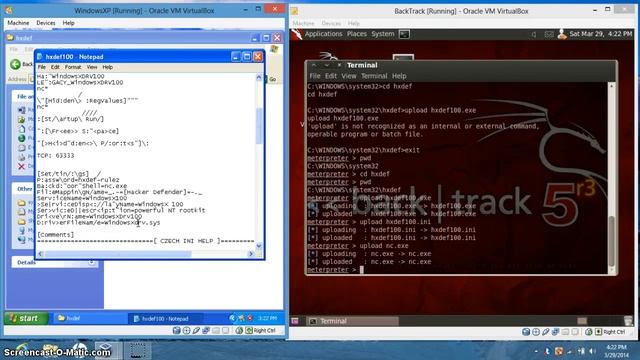Viewport: 640px width, 360px height.
Task: Open trash icon in BackTrack bottom panel
Action: [x=628, y=321]
